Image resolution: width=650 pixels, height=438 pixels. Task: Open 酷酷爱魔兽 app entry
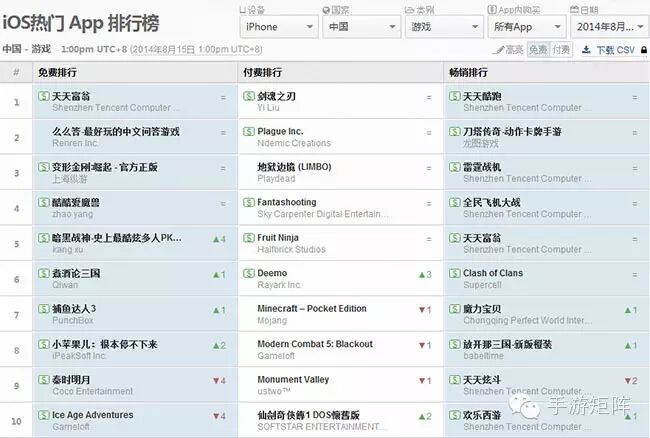click(75, 203)
